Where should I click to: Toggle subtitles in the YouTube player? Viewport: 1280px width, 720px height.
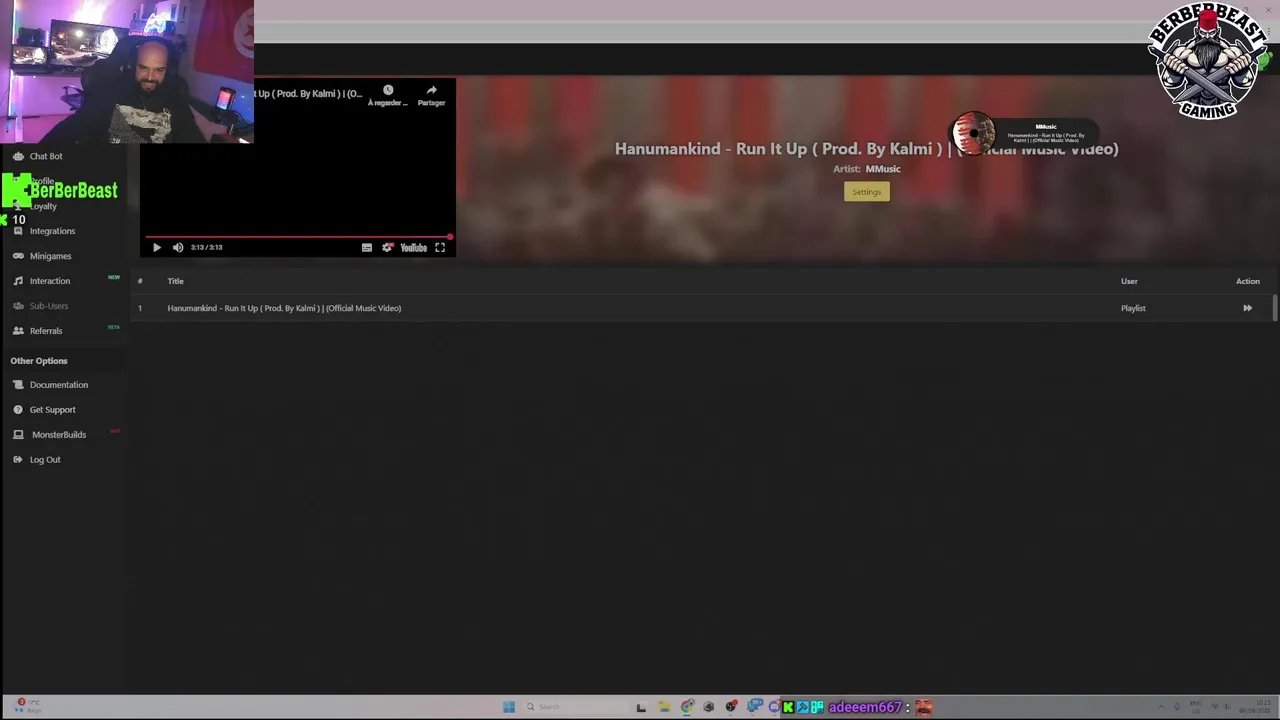(x=367, y=248)
